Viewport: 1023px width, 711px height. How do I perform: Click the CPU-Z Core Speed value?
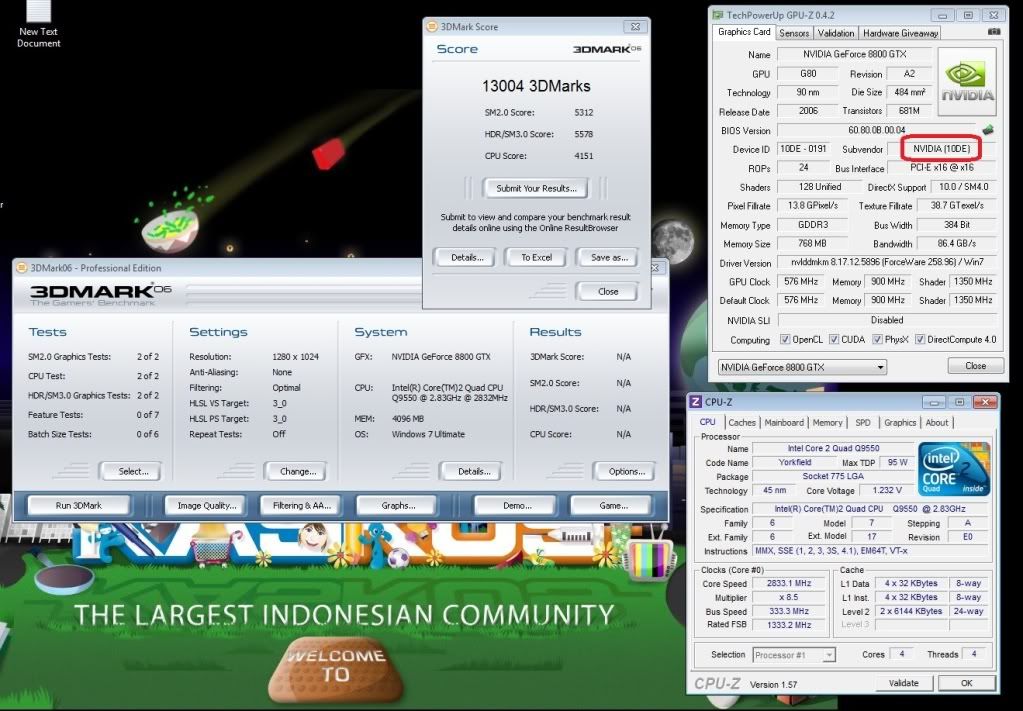tap(788, 584)
